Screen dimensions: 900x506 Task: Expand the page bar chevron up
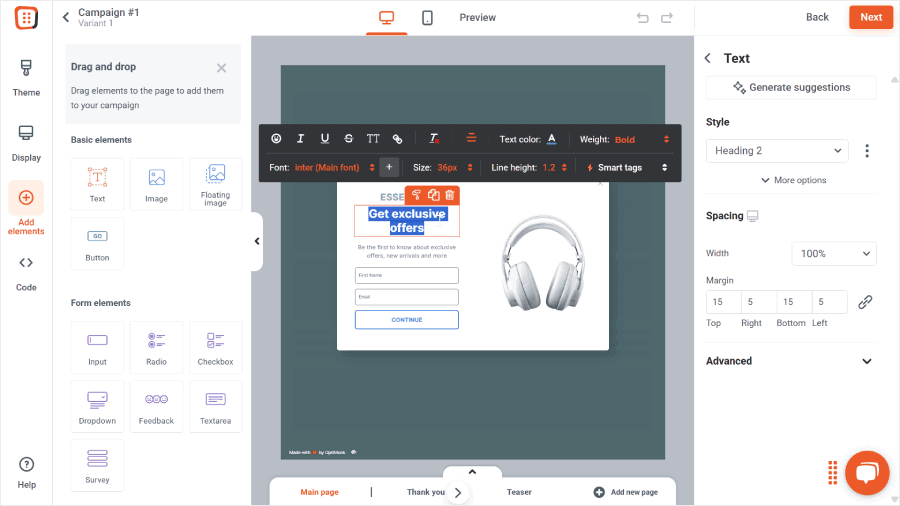[472, 472]
